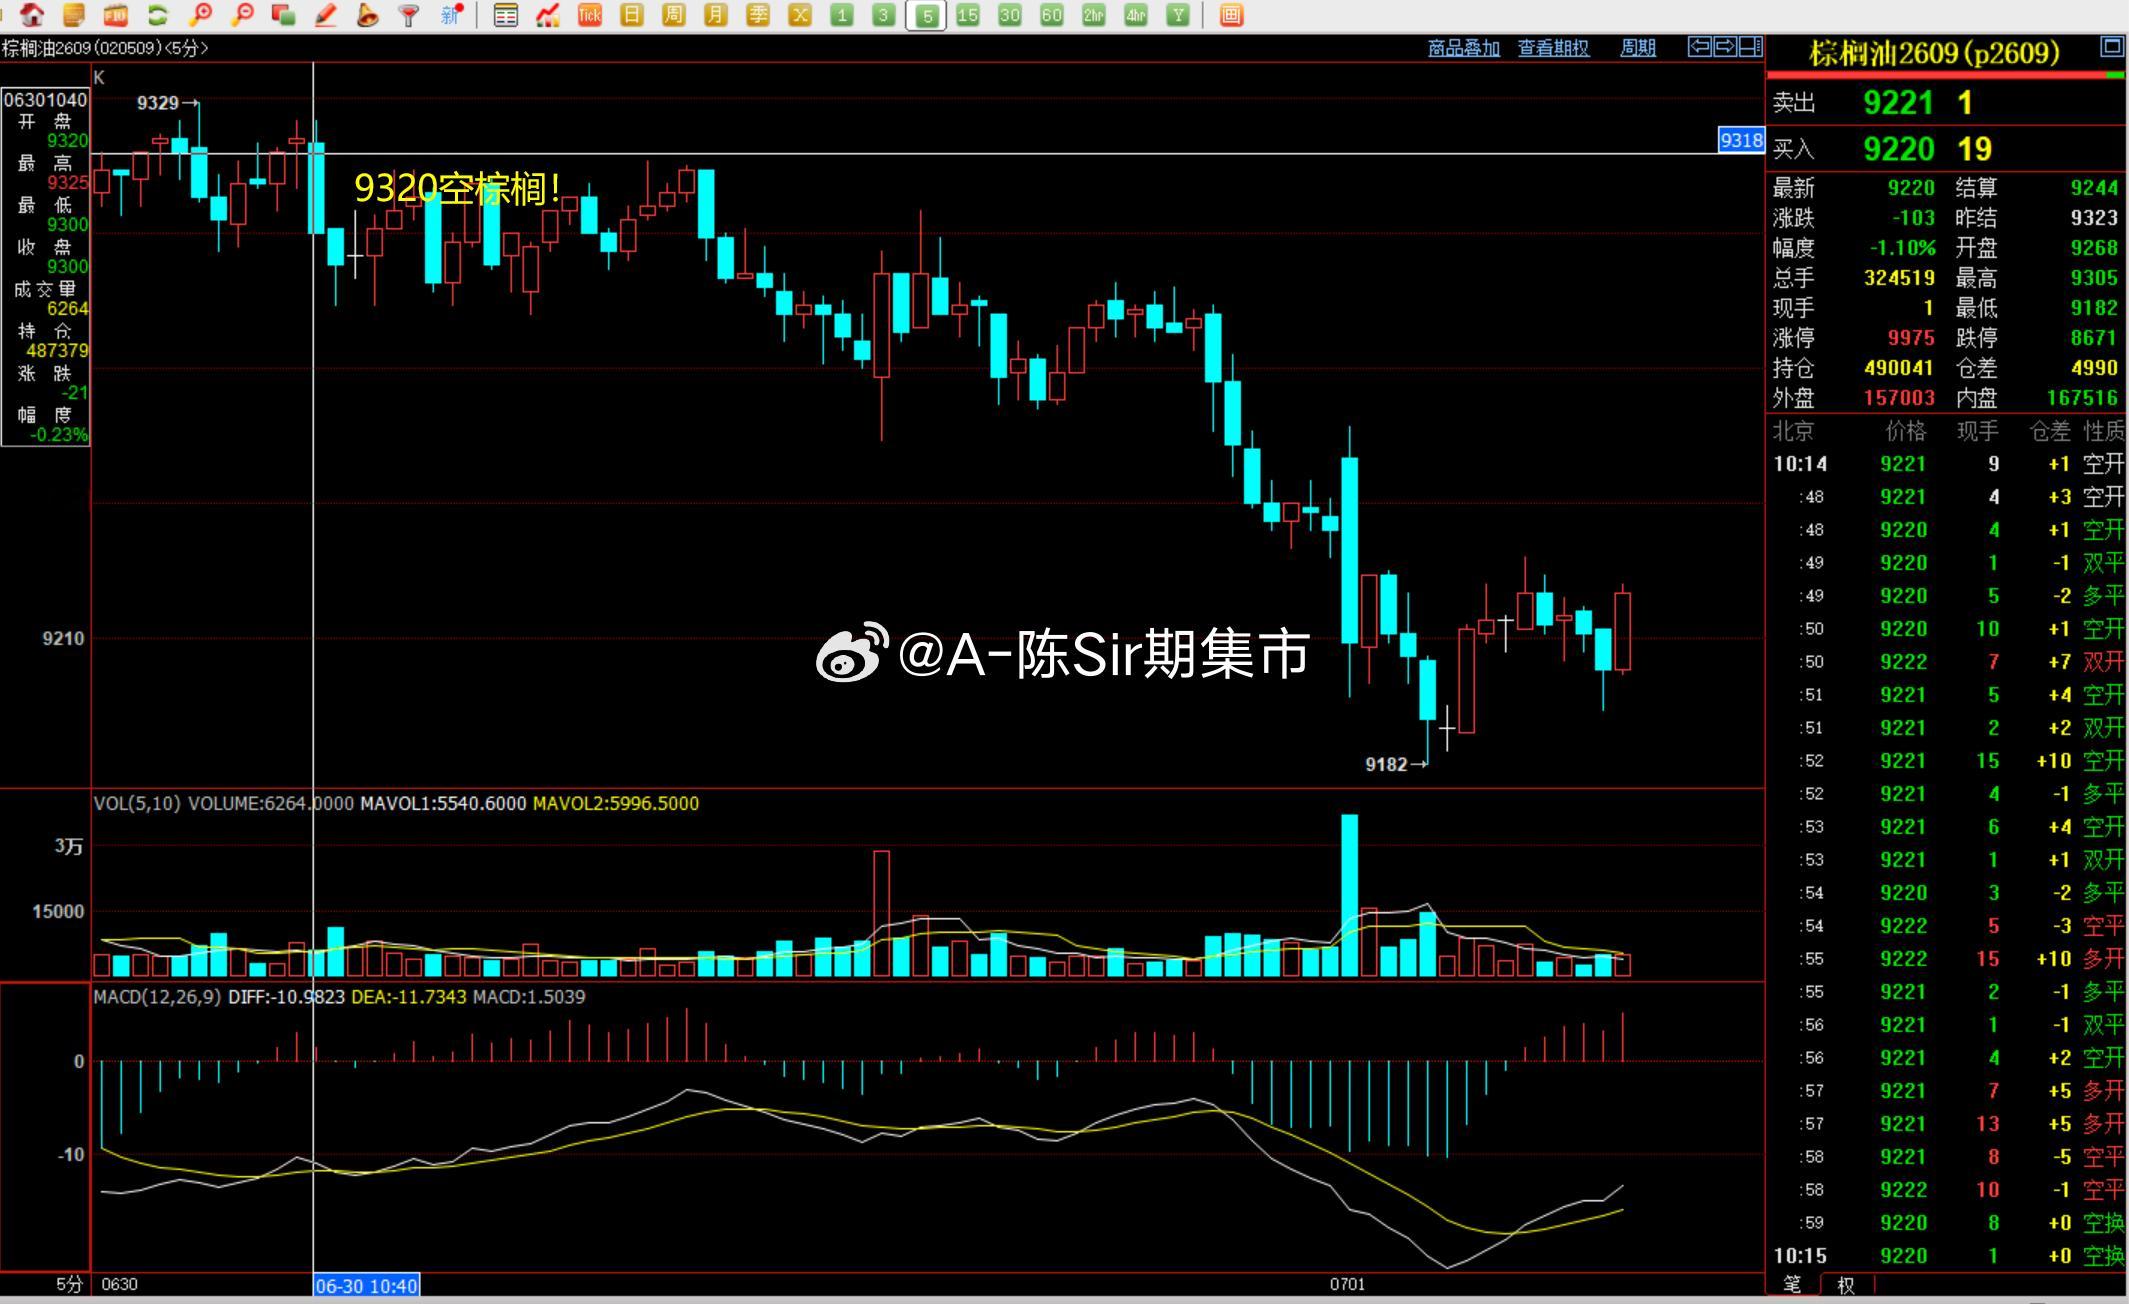2129x1304 pixels.
Task: Select the 4hr period button
Action: tap(1136, 15)
